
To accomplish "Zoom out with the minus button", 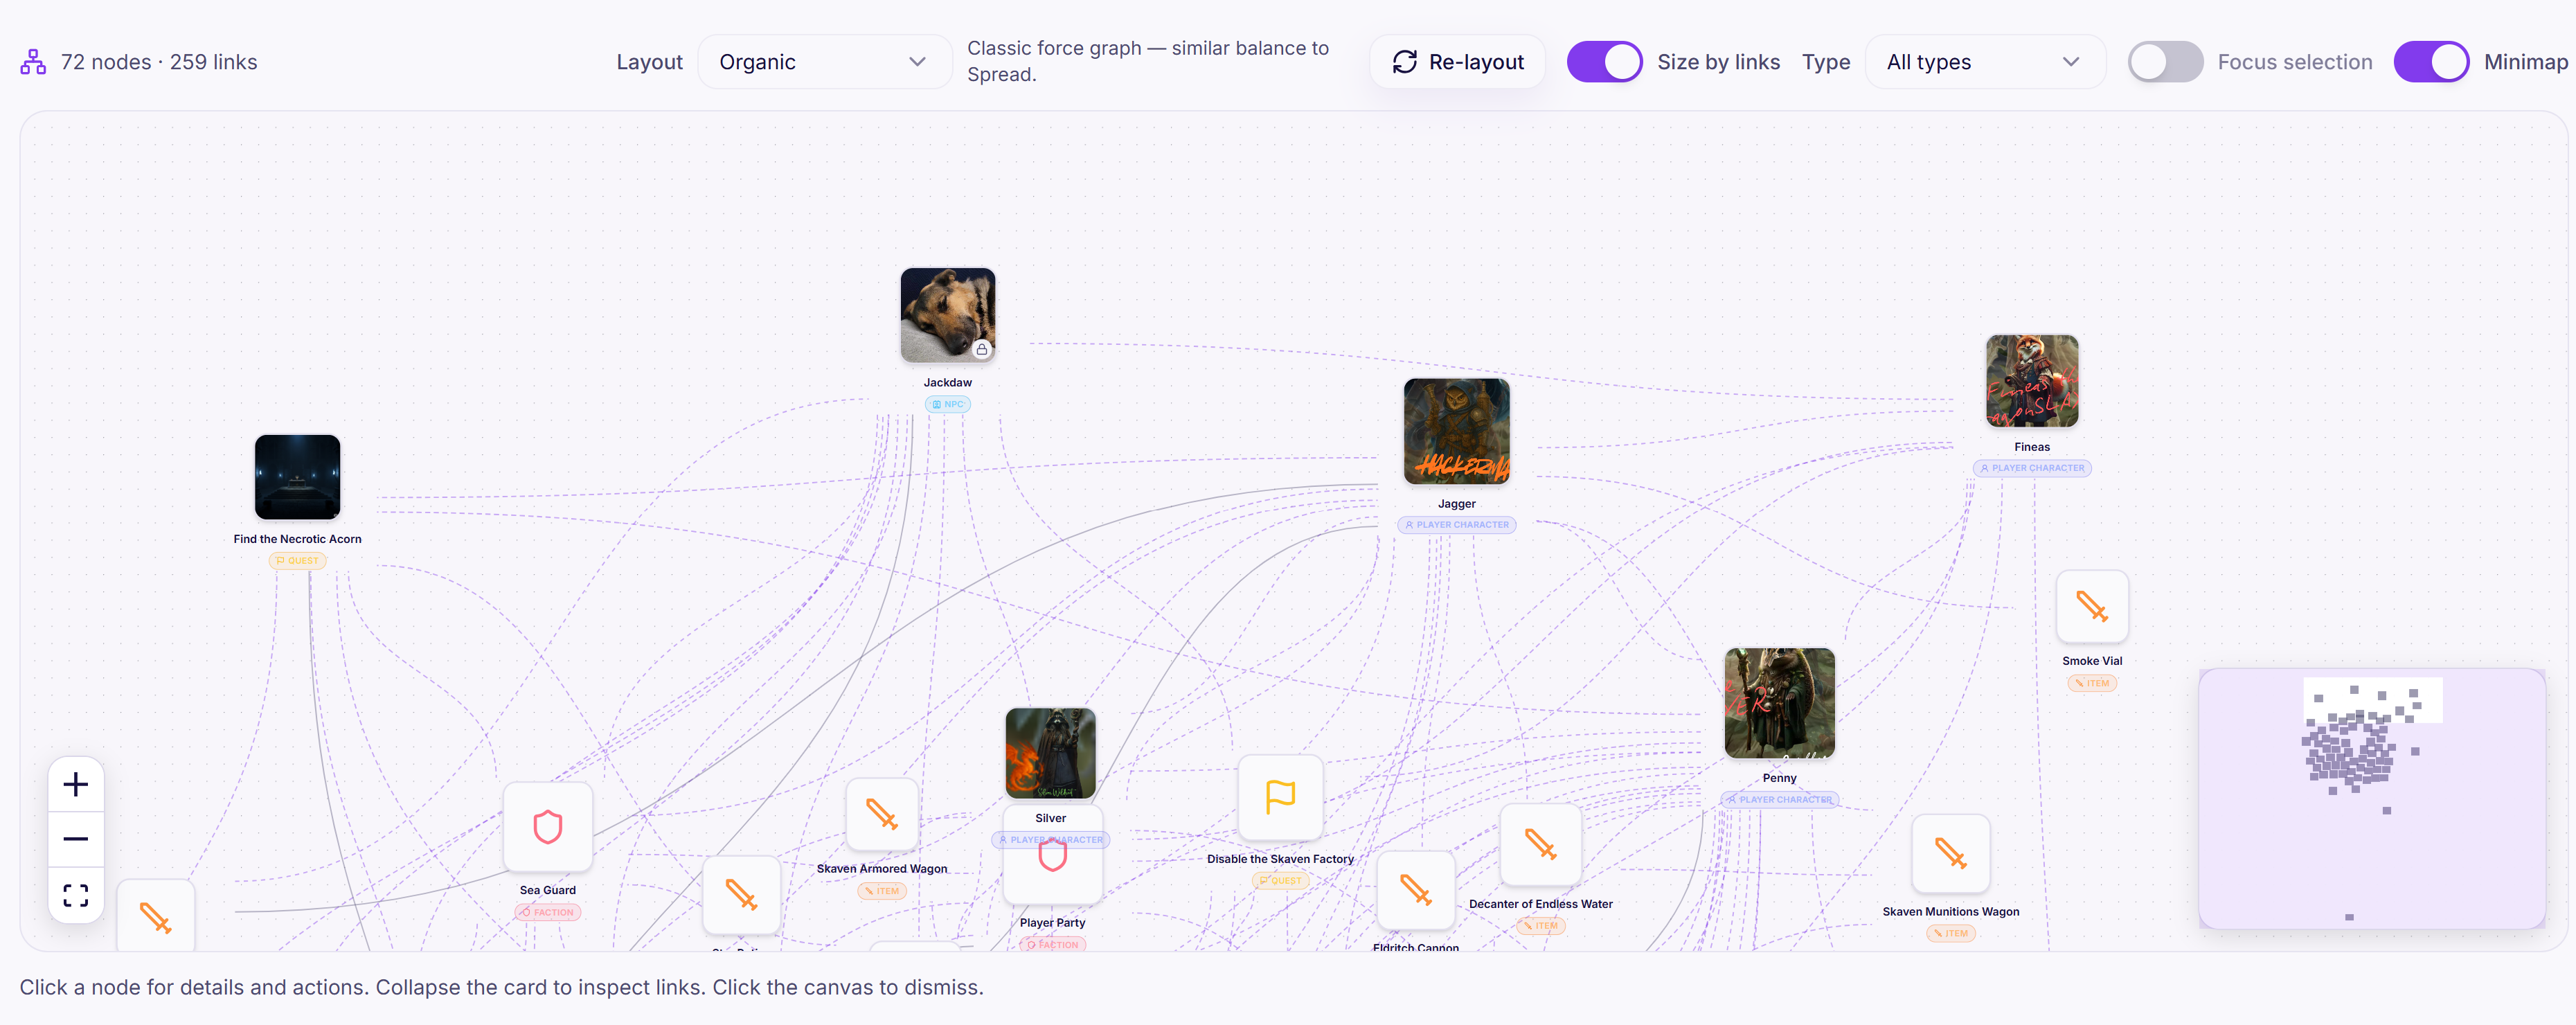I will [x=76, y=839].
